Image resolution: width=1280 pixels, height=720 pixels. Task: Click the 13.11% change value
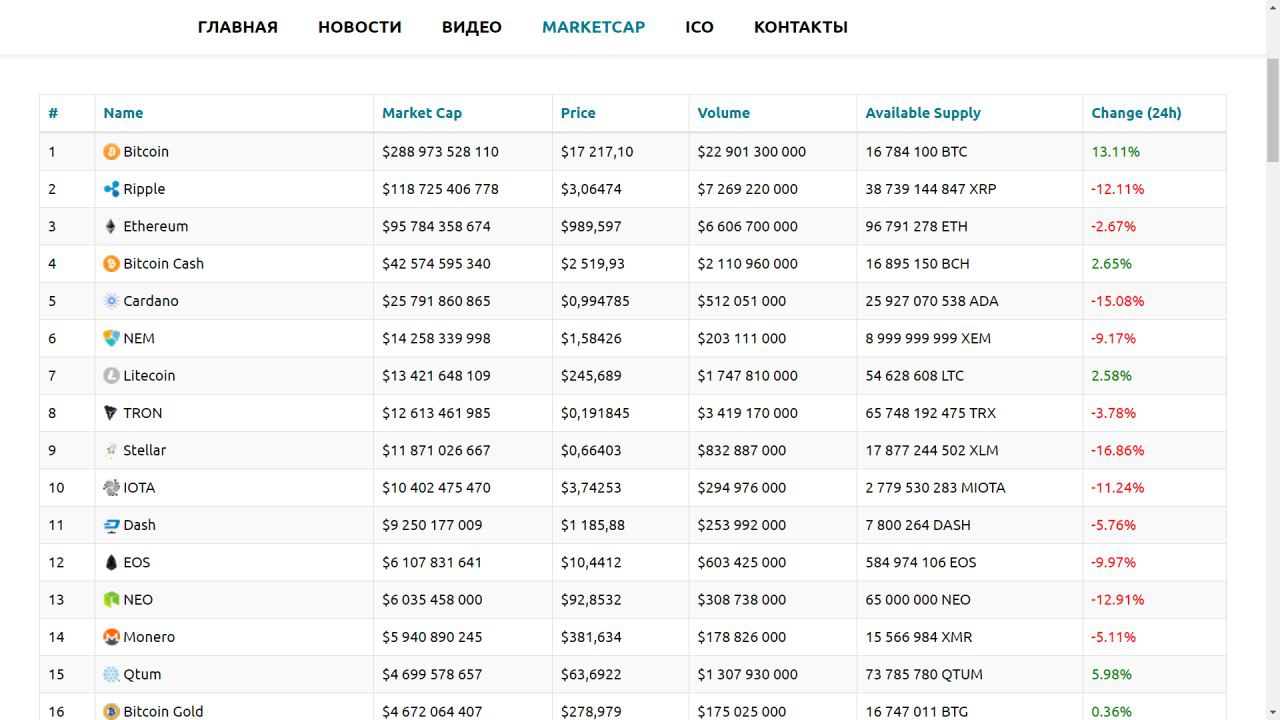tap(1115, 152)
